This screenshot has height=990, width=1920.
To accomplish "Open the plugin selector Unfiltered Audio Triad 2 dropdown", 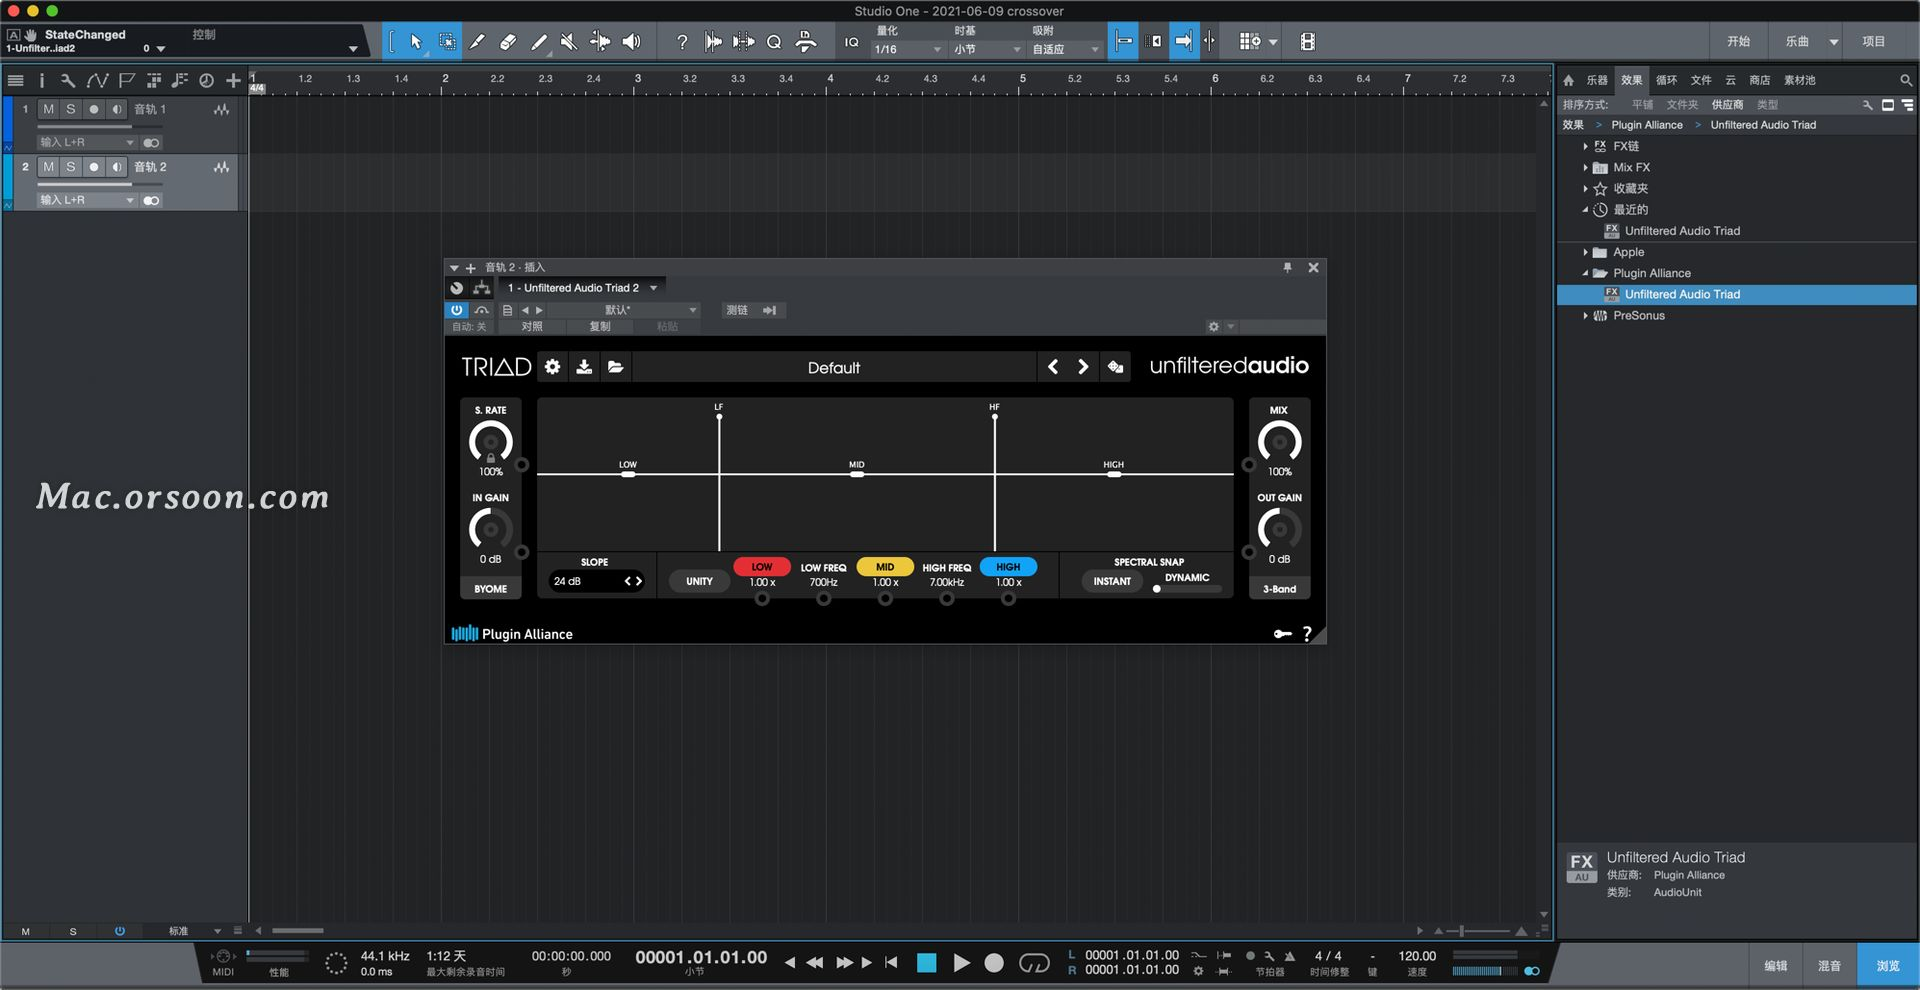I will pos(582,288).
